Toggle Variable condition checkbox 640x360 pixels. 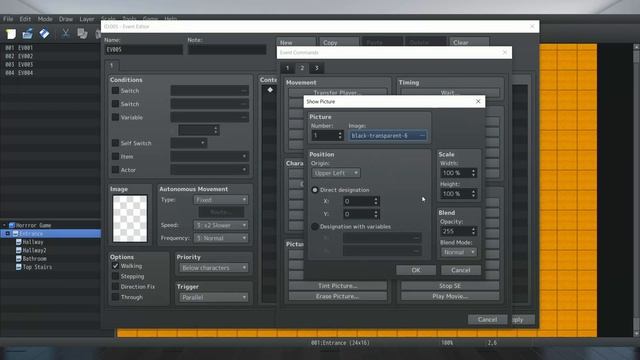click(115, 117)
